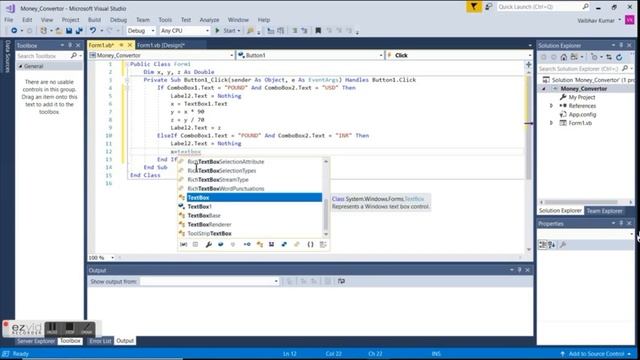Click the Save All icon in the toolbar
Screen dimensions: 640x360
[x=79, y=31]
